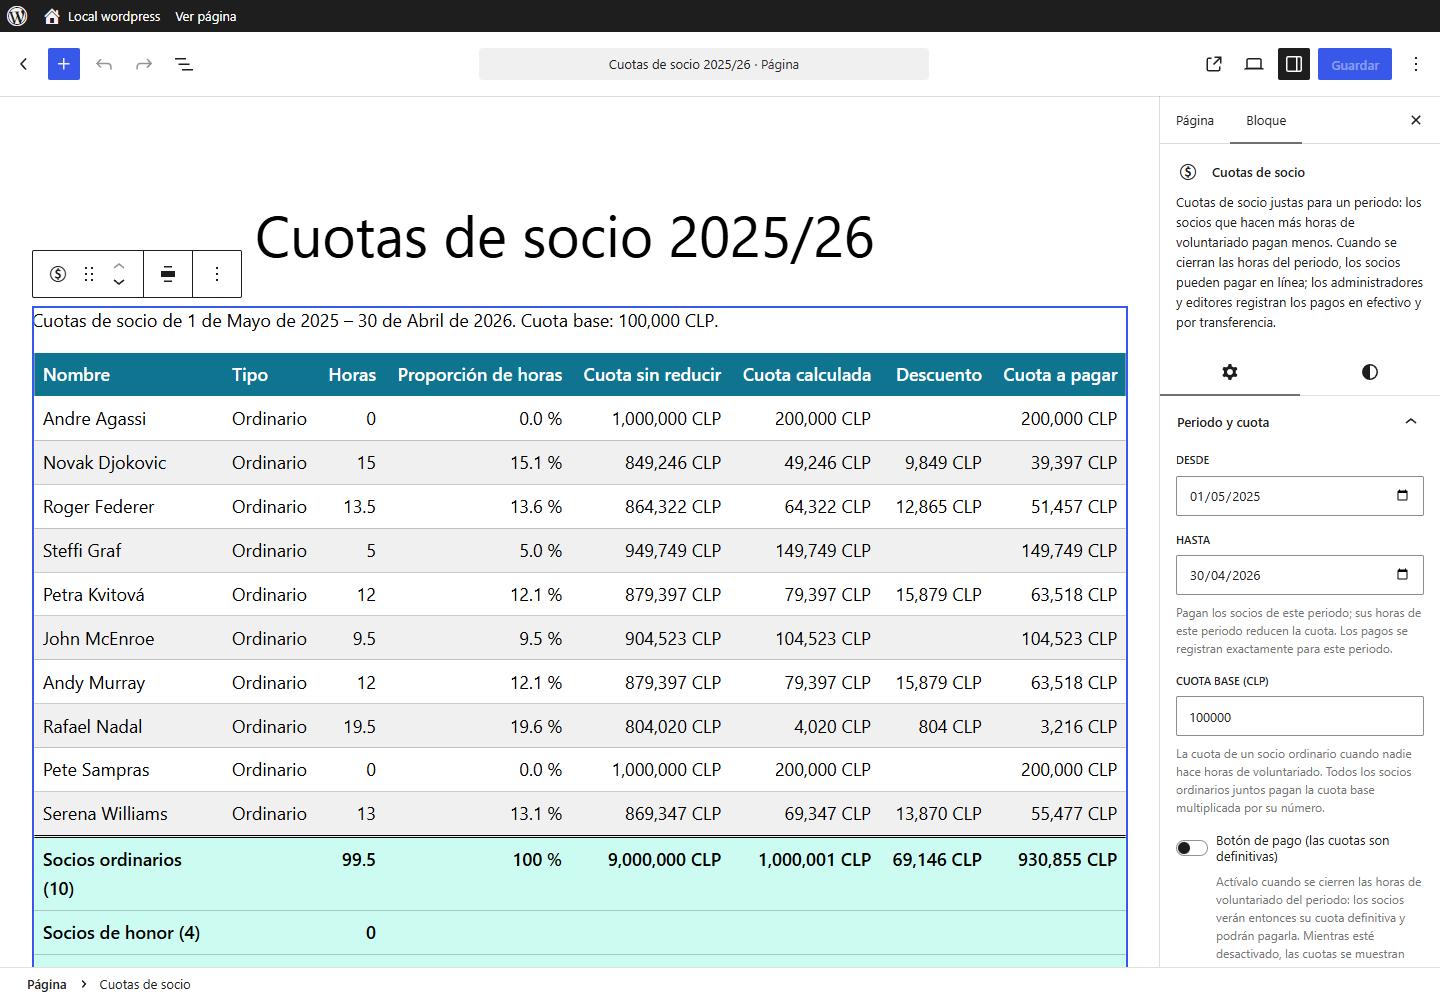
Task: Switch to the block settings gear tab
Action: (x=1230, y=372)
